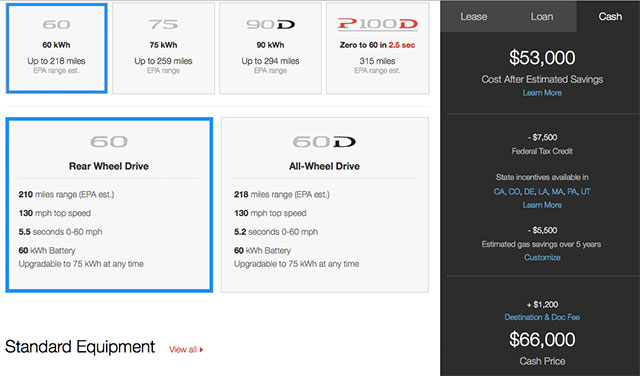The image size is (640, 376).
Task: Click the 60D logo in All-Wheel Drive card
Action: [x=324, y=142]
